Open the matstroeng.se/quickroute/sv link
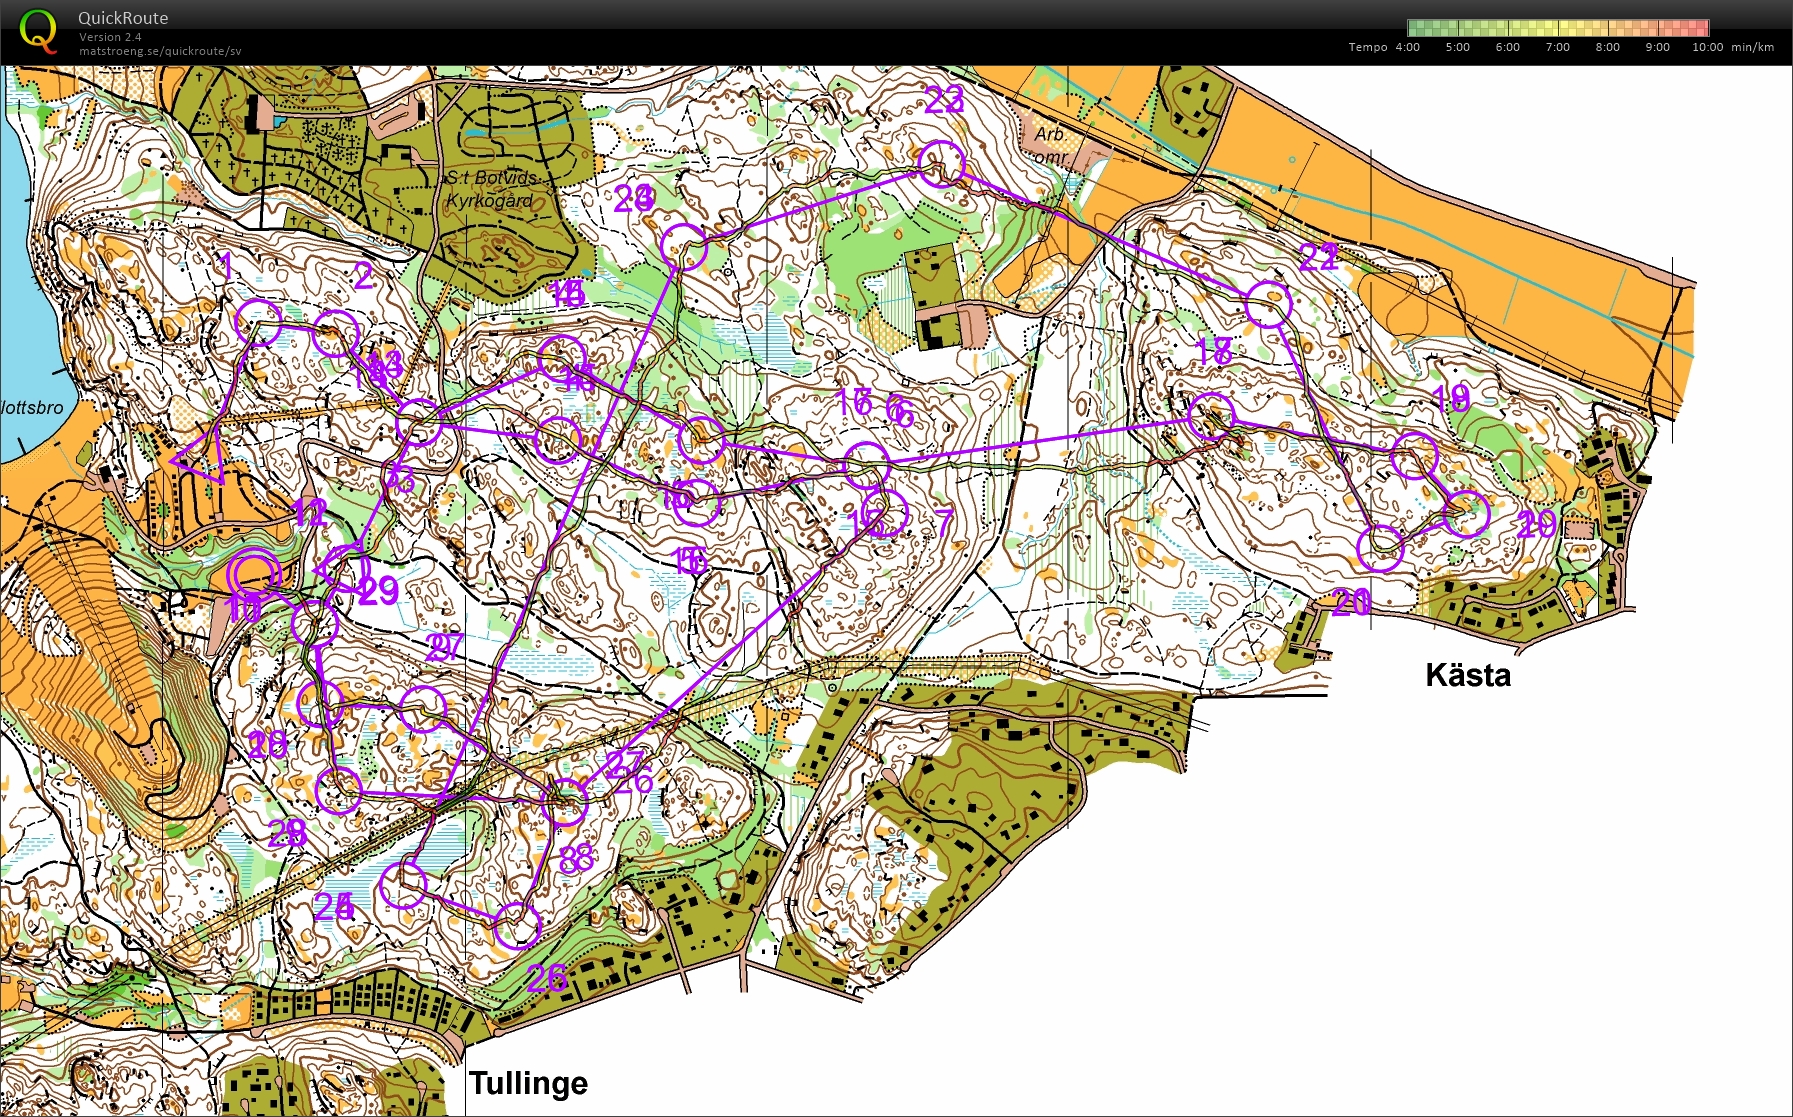 pyautogui.click(x=160, y=51)
